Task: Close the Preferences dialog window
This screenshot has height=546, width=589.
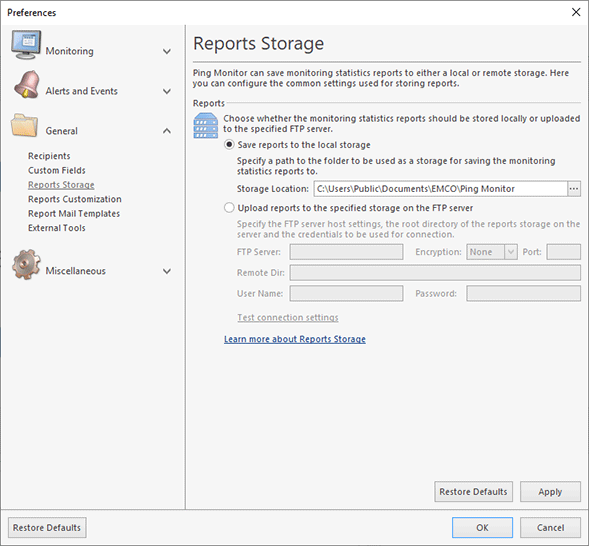Action: [576, 12]
